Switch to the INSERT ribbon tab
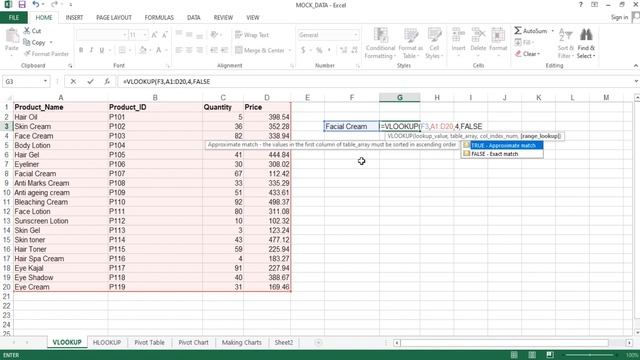640x360 pixels. pos(74,18)
